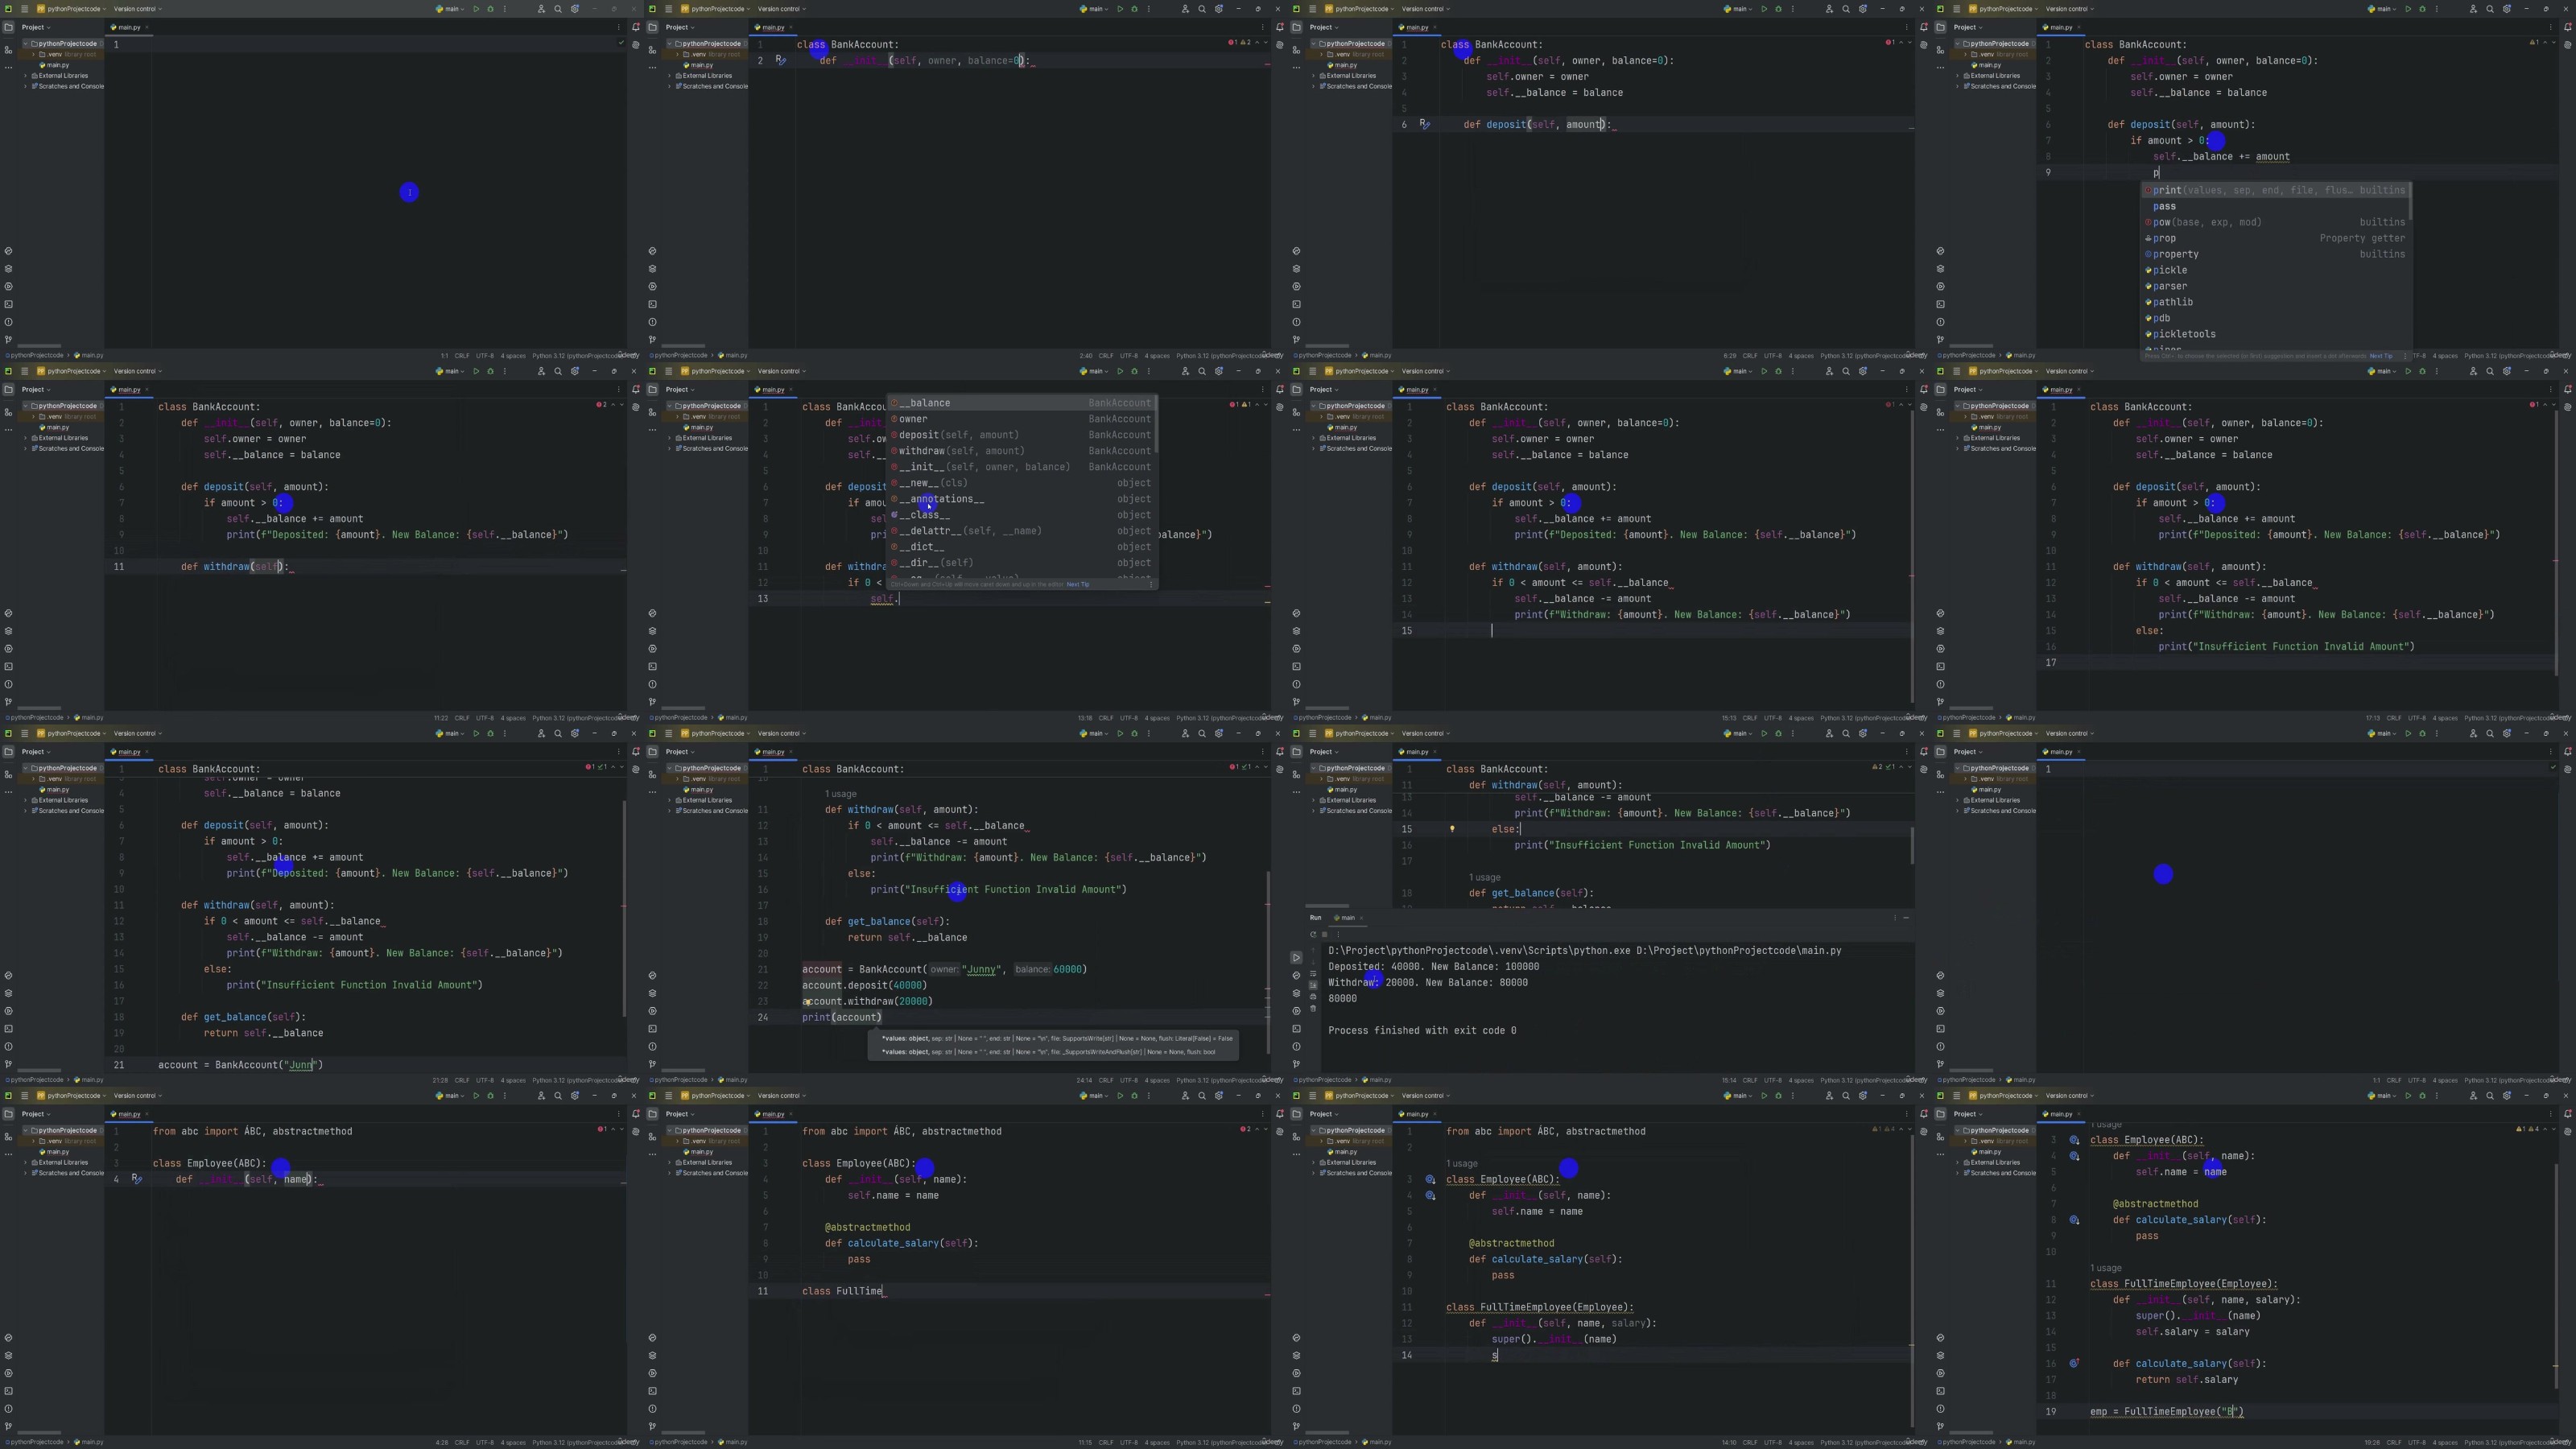2576x1449 pixels.
Task: Open Run panel options menu next to hide dash
Action: click(1895, 918)
